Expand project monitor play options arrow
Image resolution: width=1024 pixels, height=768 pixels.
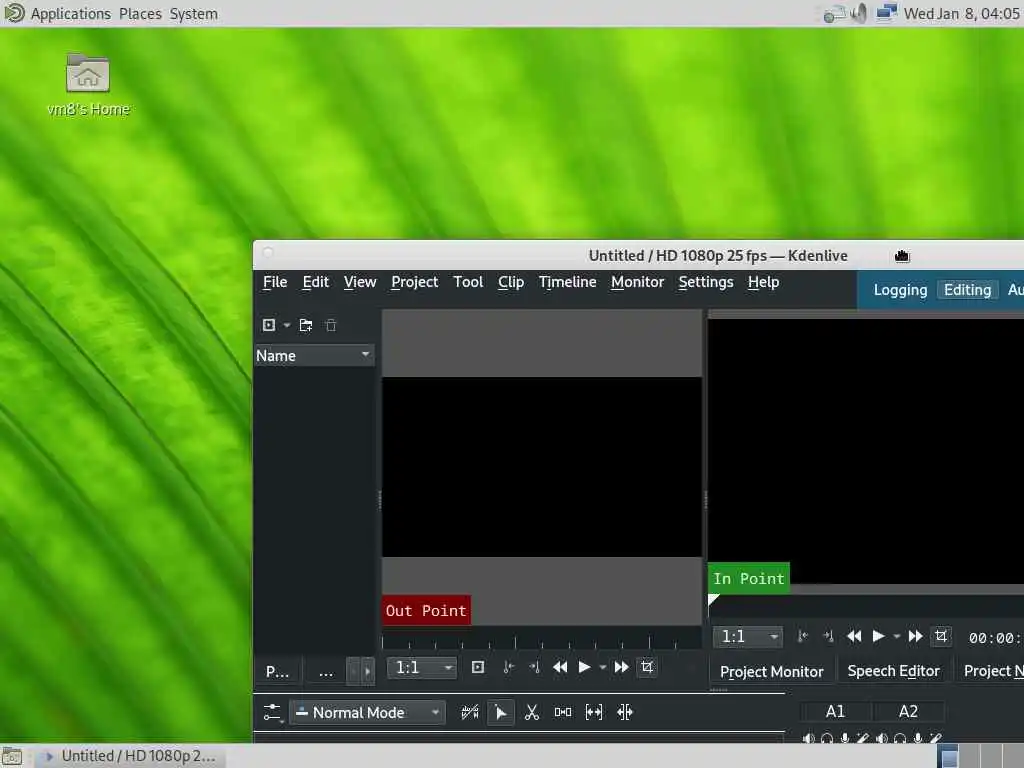(897, 636)
